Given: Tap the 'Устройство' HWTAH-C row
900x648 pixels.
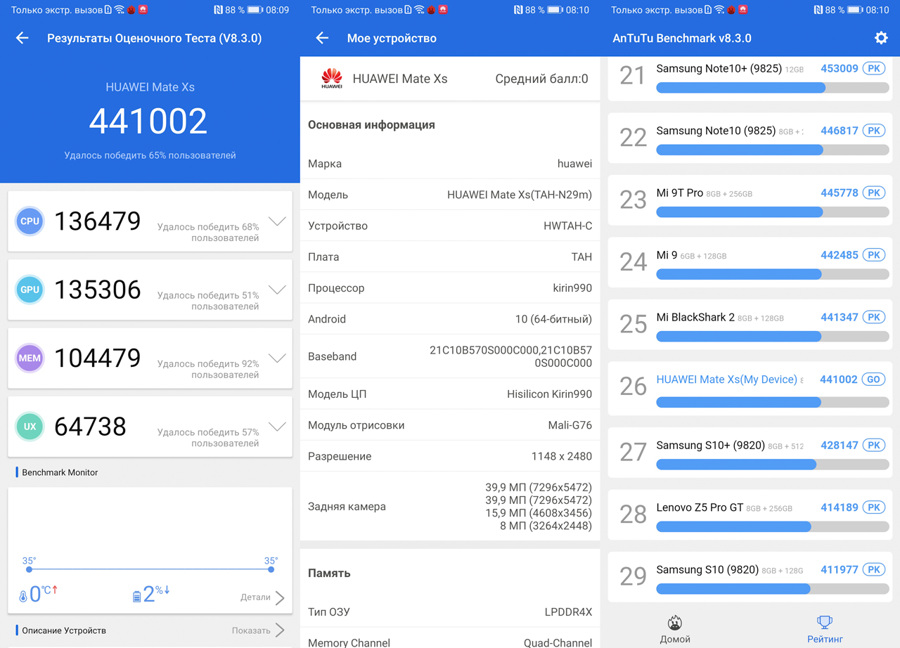Looking at the screenshot, I should click(x=450, y=226).
